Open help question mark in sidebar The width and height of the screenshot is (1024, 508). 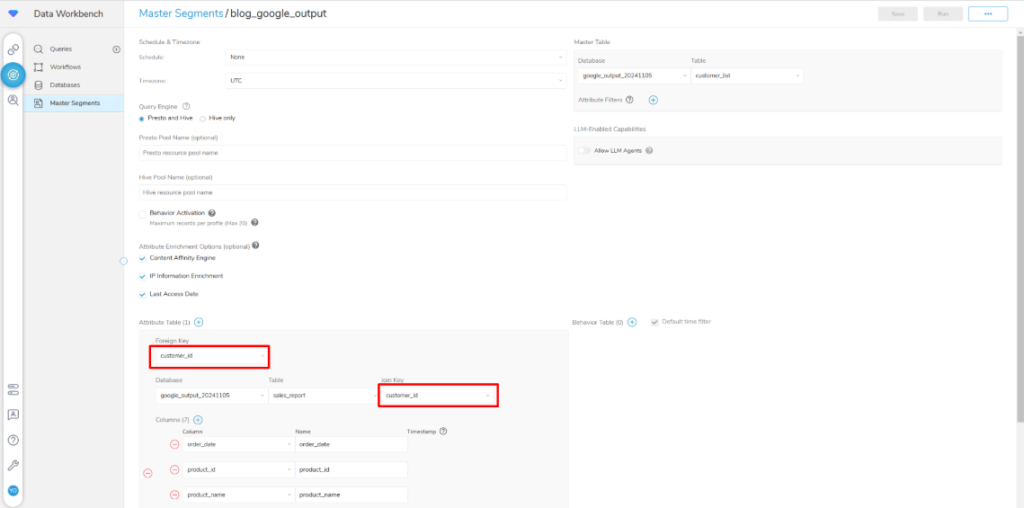(x=12, y=440)
